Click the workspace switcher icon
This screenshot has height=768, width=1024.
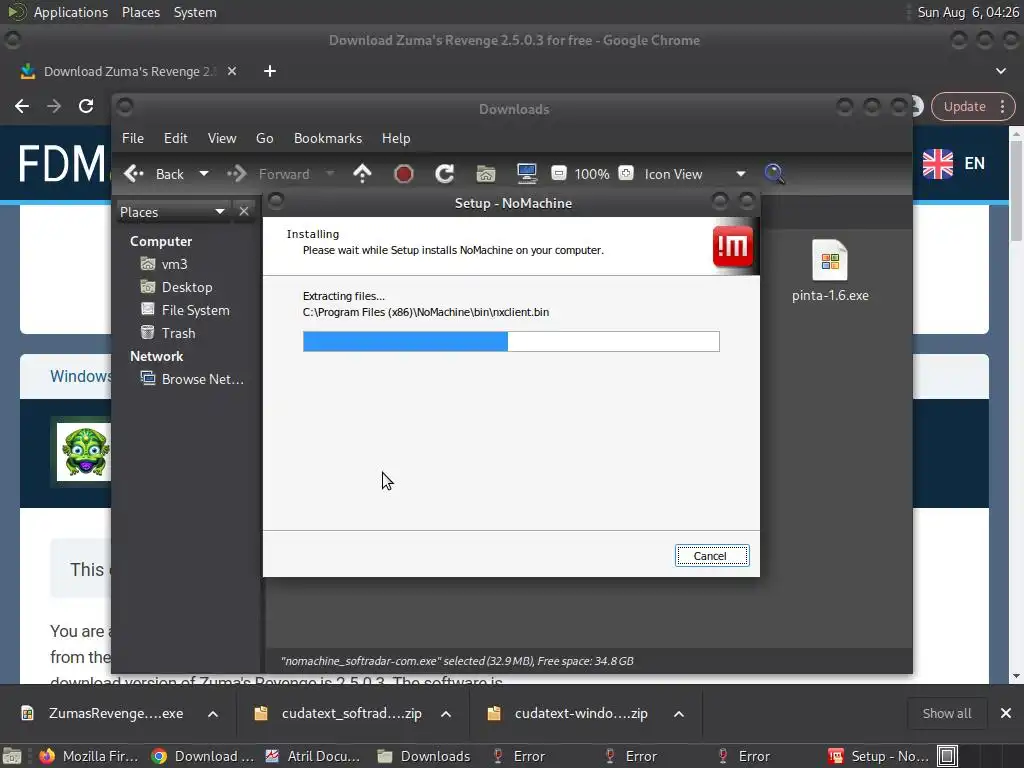point(948,756)
